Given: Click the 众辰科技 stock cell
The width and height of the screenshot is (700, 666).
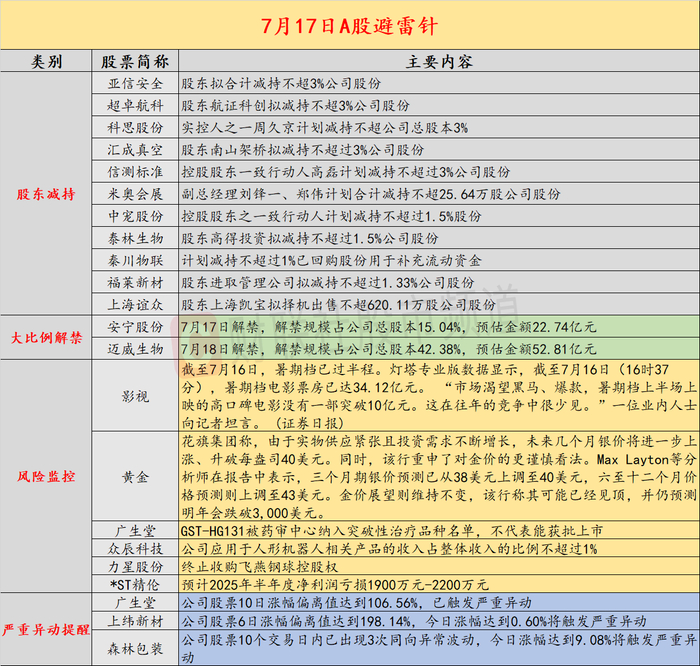Looking at the screenshot, I should 135,548.
